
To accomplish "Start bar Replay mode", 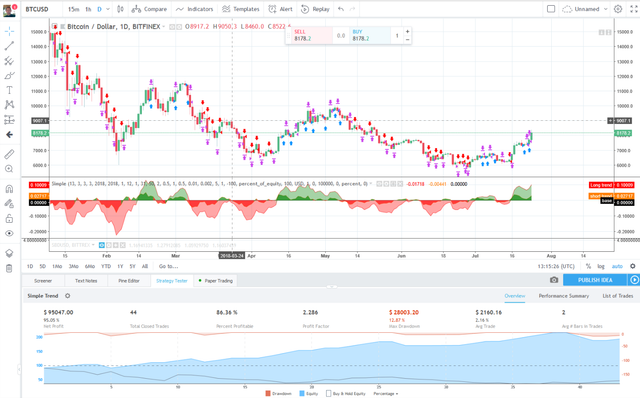I will pos(315,9).
